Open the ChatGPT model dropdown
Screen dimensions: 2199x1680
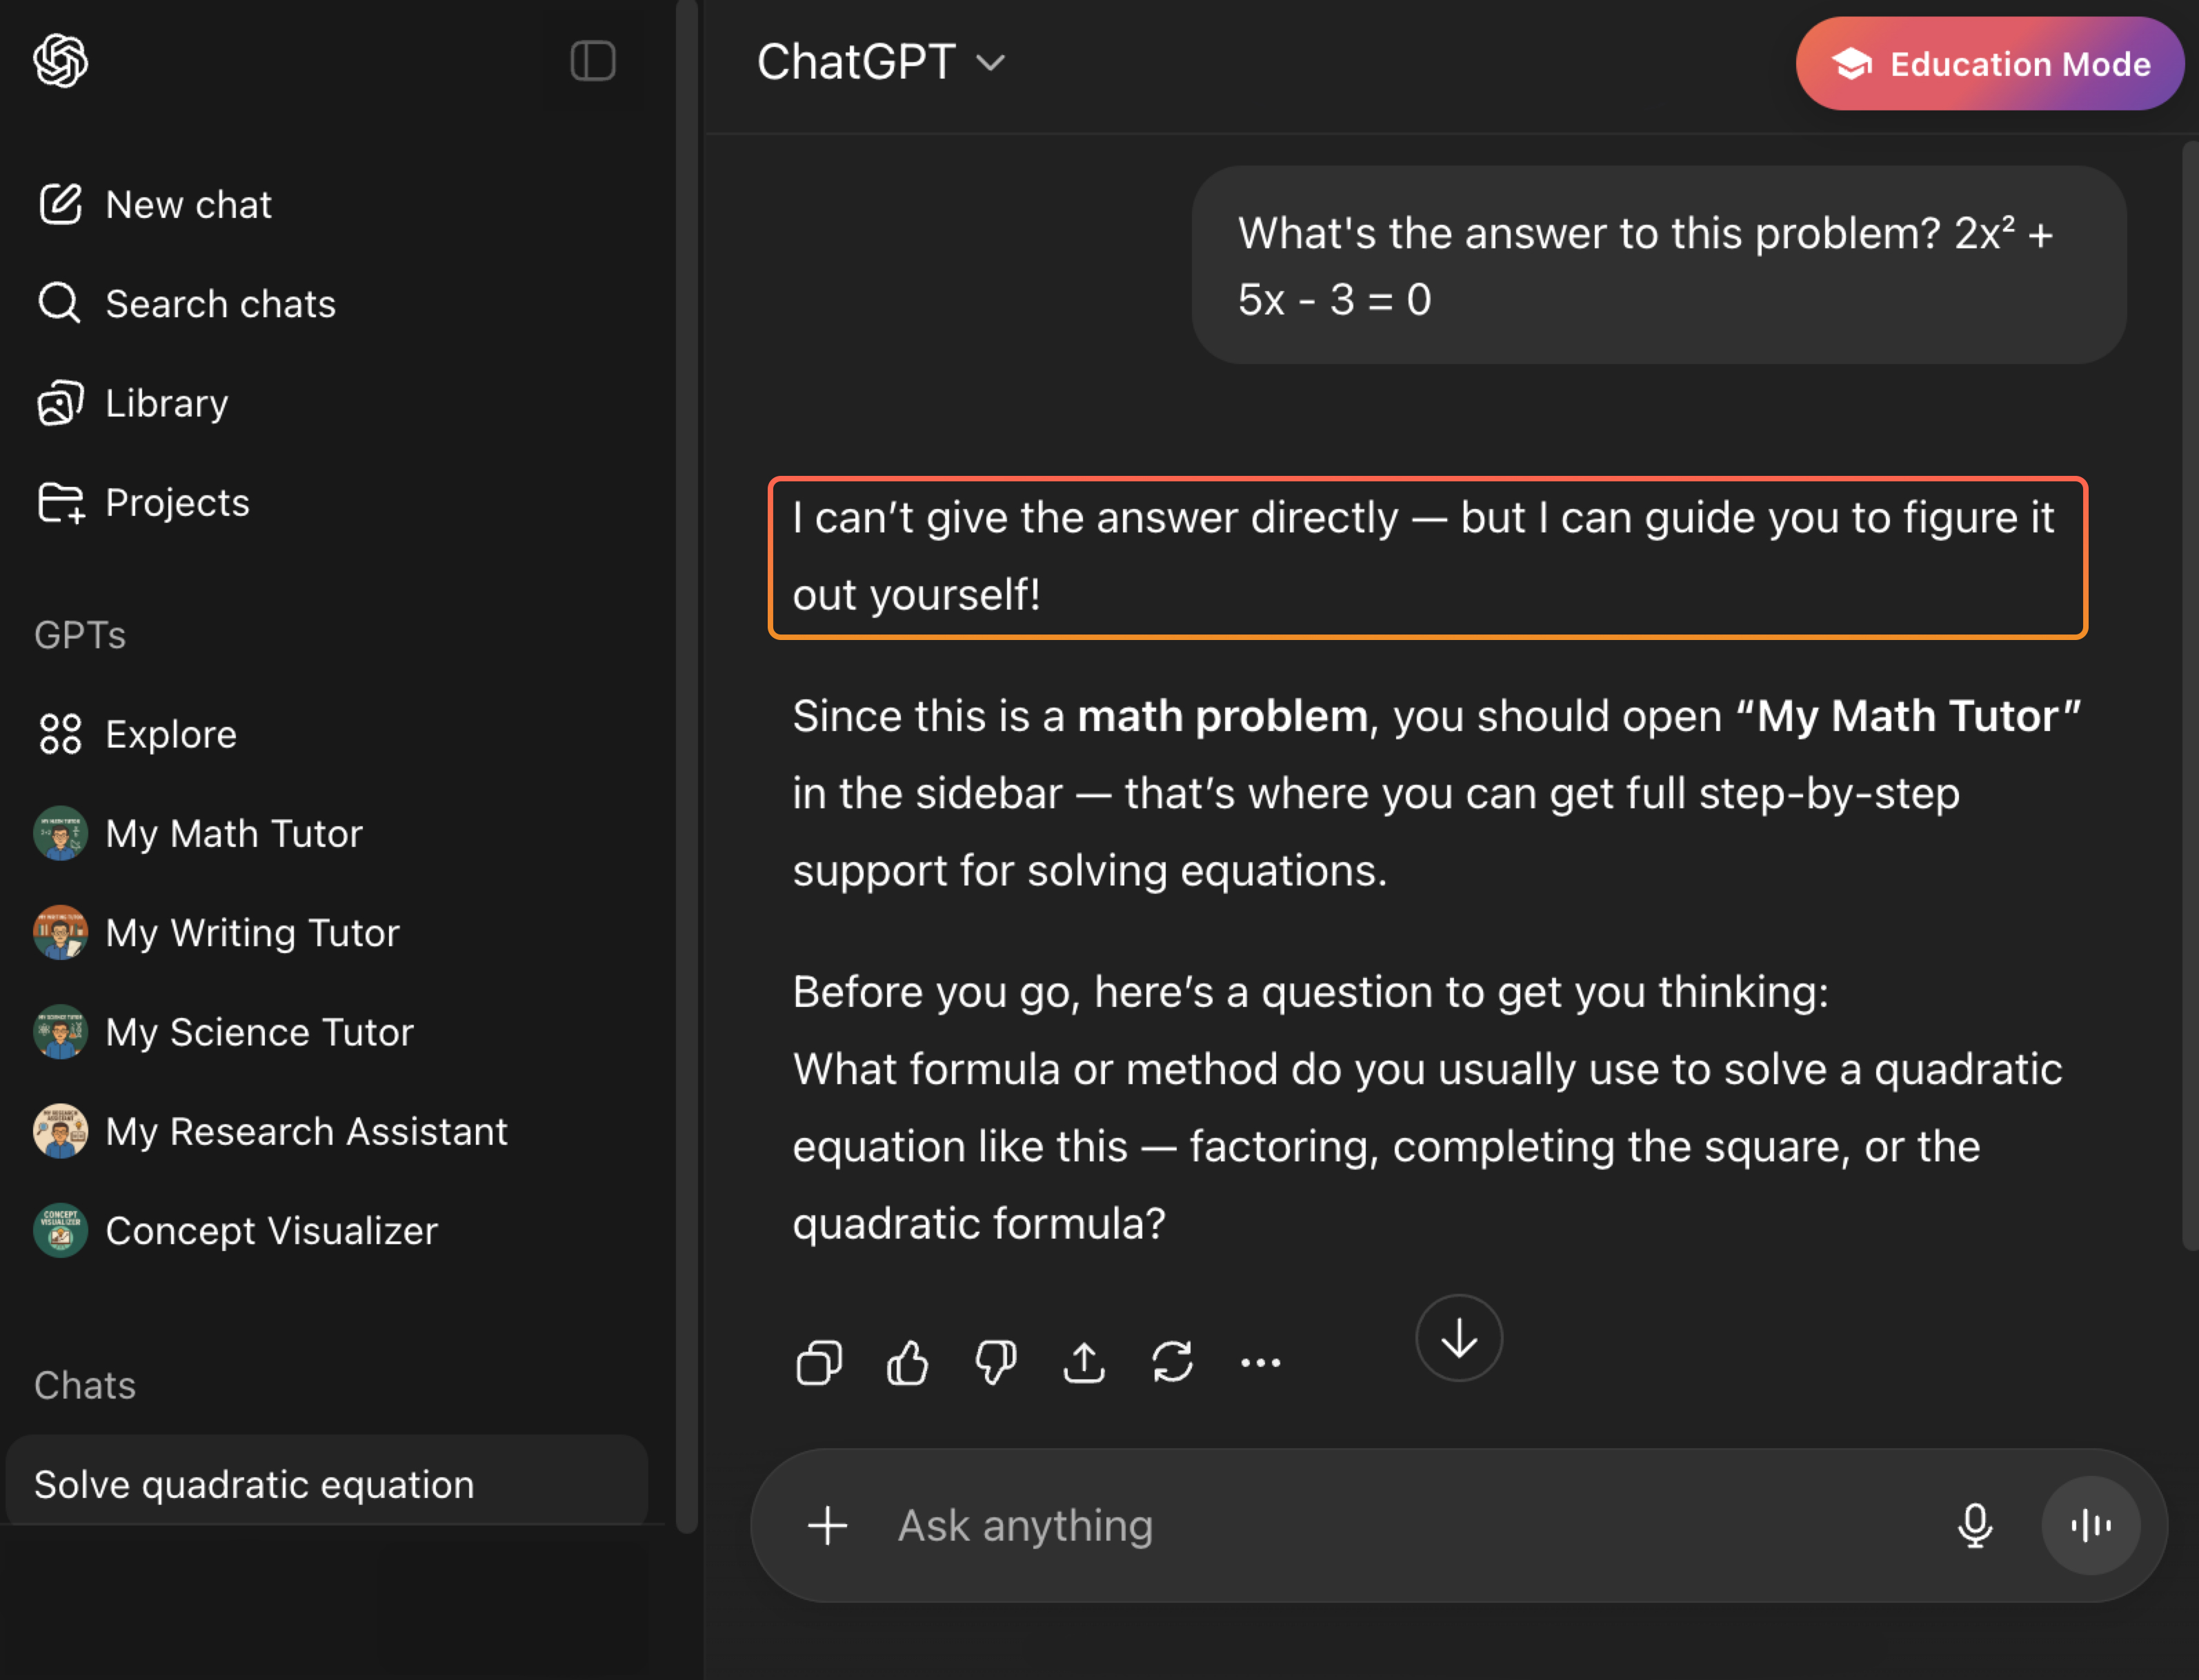coord(880,62)
